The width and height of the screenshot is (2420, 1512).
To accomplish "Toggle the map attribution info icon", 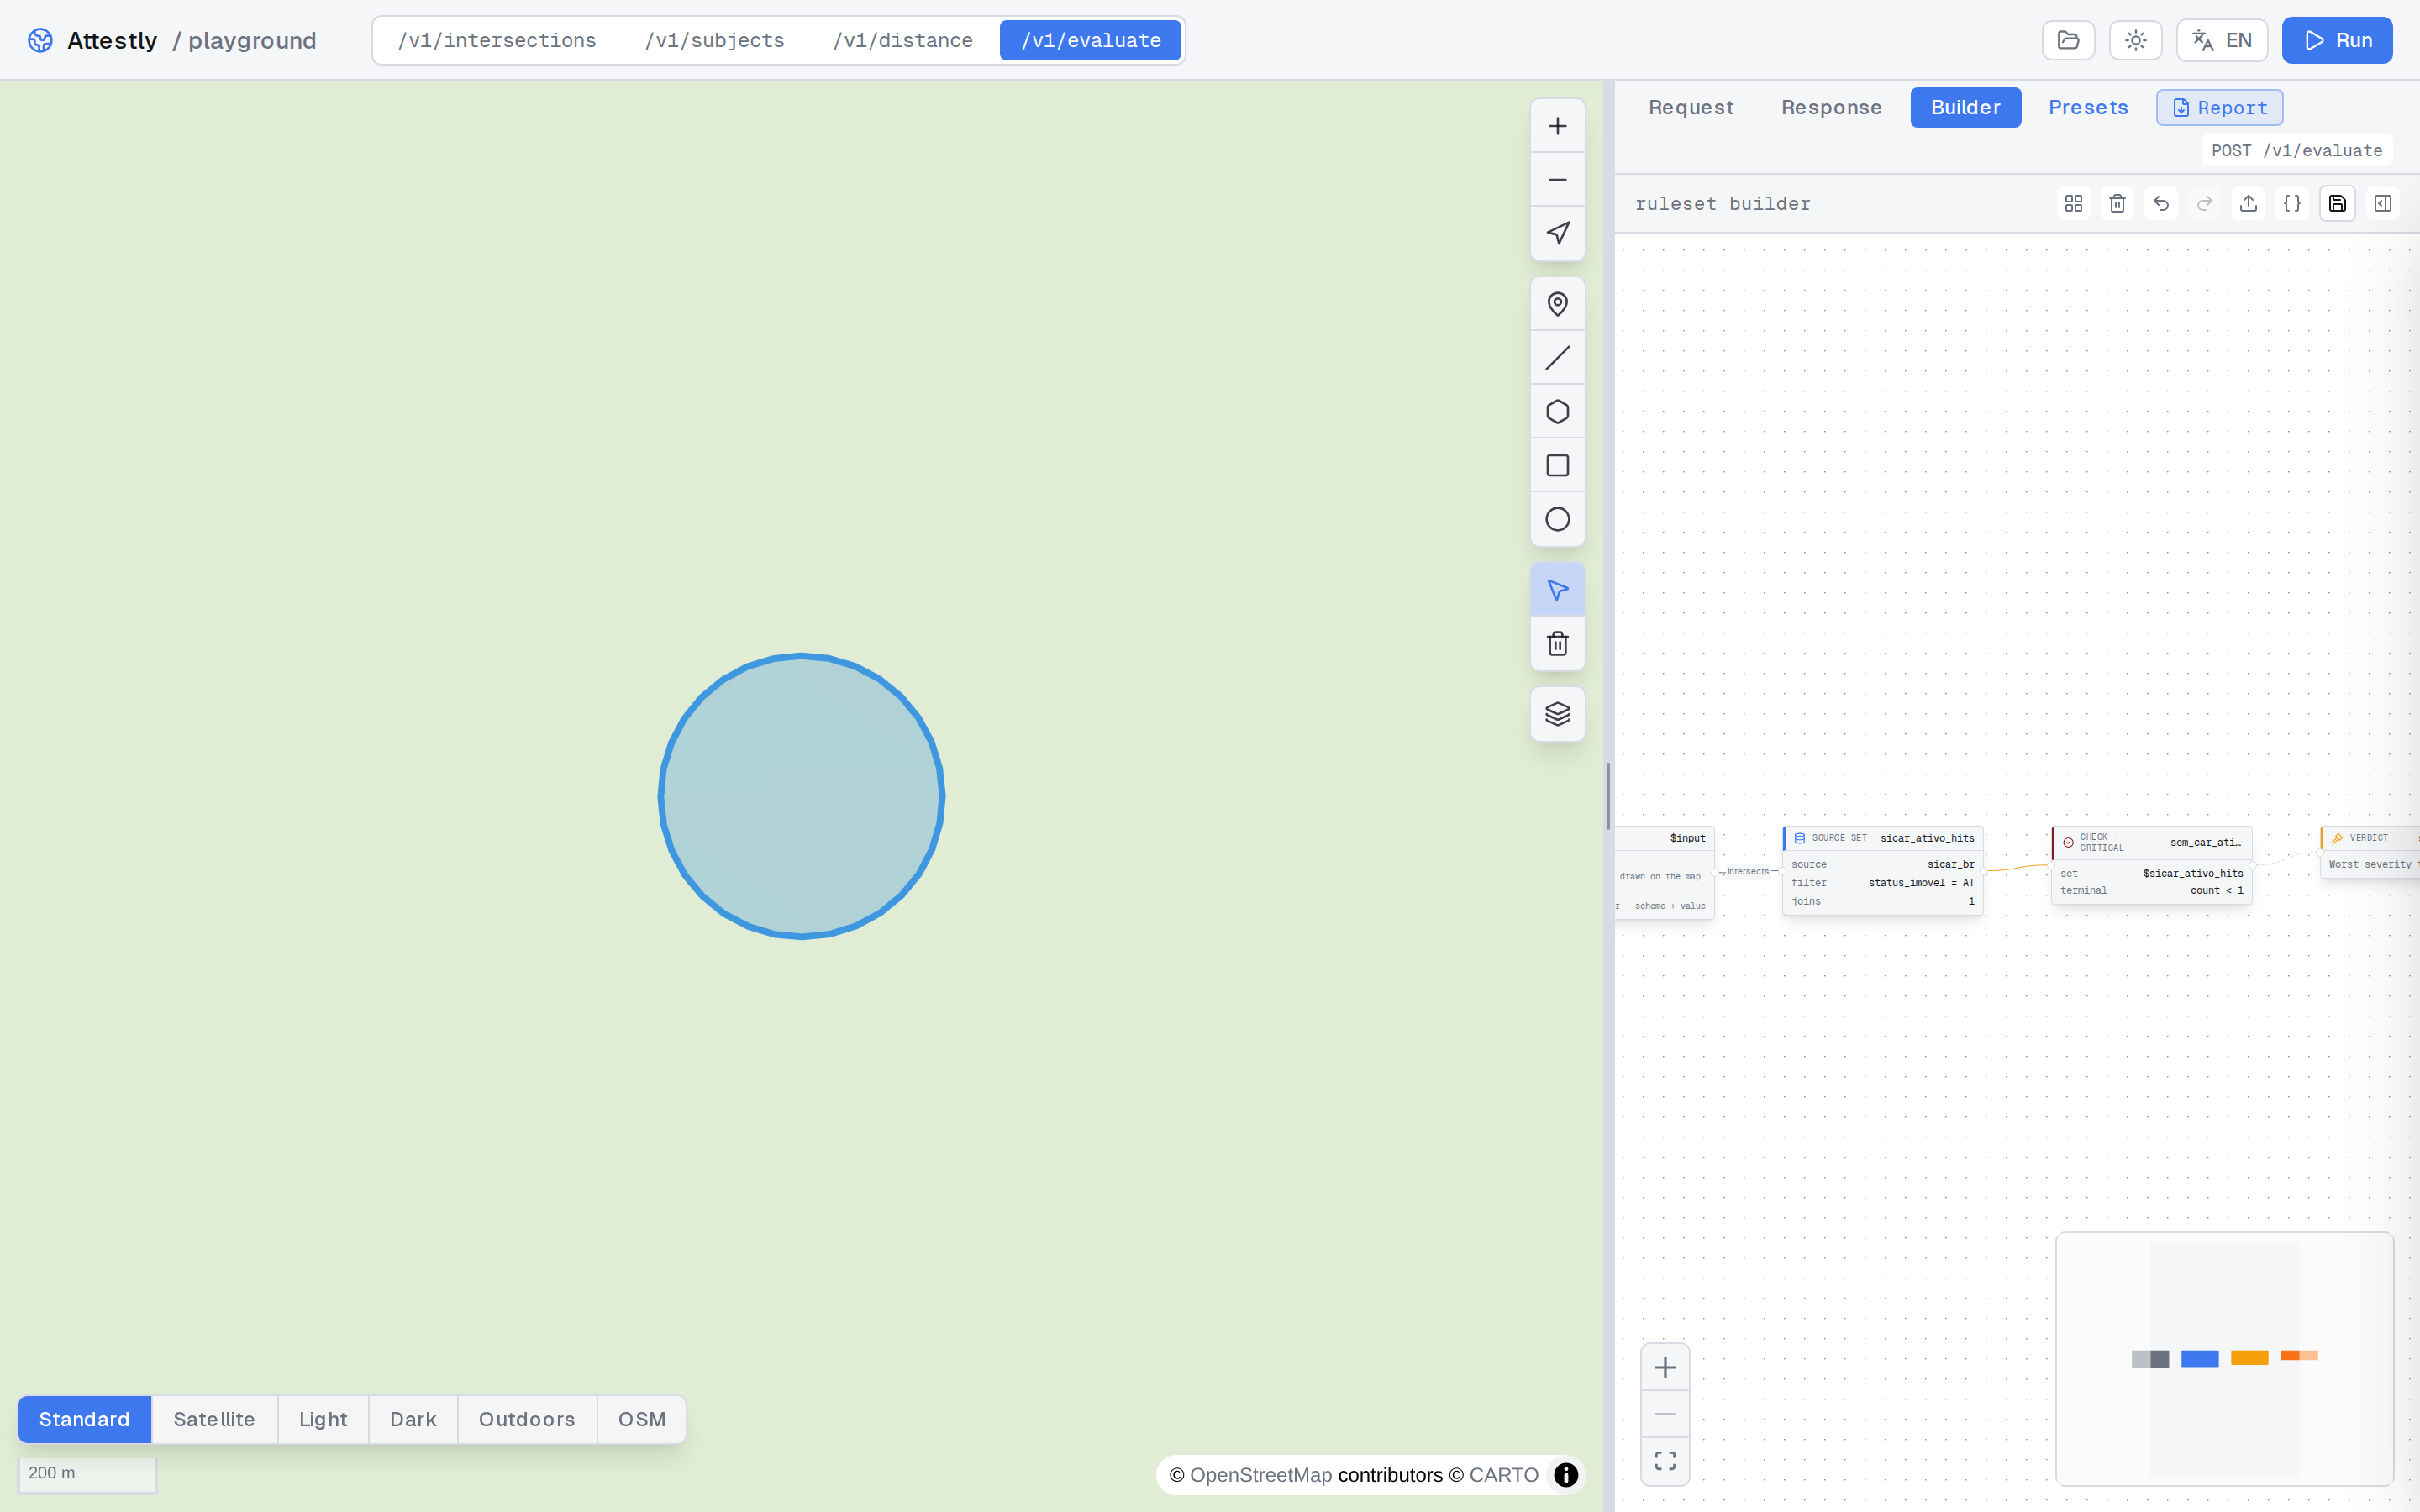I will [1566, 1475].
